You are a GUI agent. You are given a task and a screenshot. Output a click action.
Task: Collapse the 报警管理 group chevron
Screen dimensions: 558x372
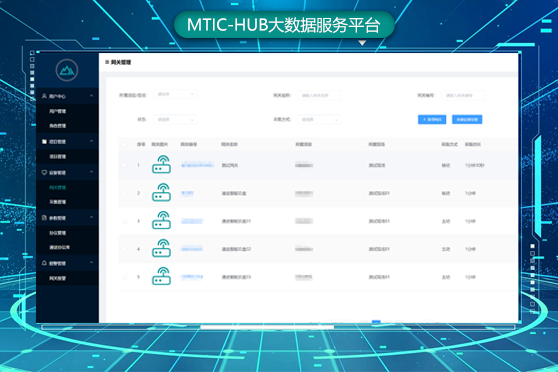click(x=91, y=262)
